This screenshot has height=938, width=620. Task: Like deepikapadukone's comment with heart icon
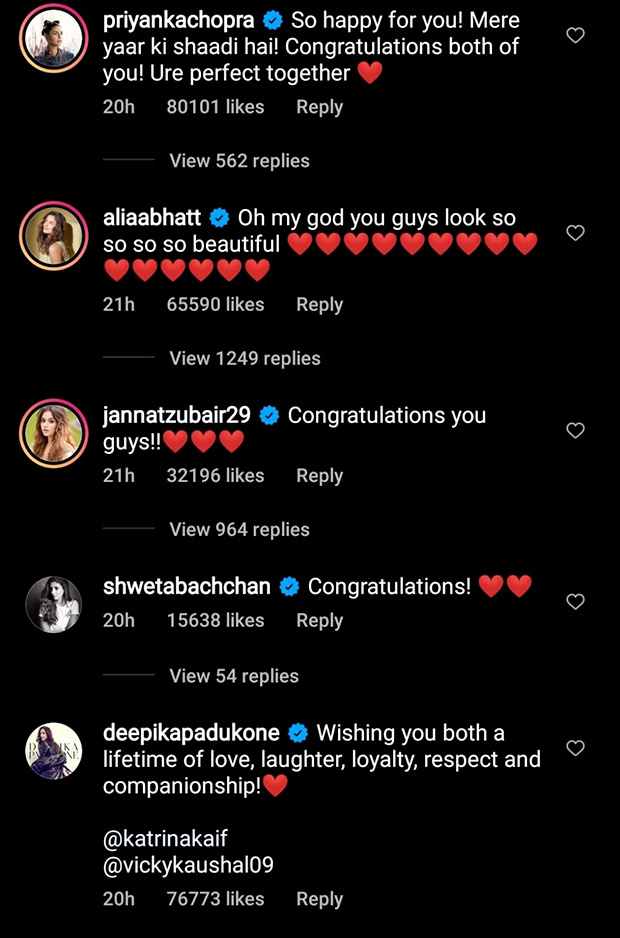(575, 748)
